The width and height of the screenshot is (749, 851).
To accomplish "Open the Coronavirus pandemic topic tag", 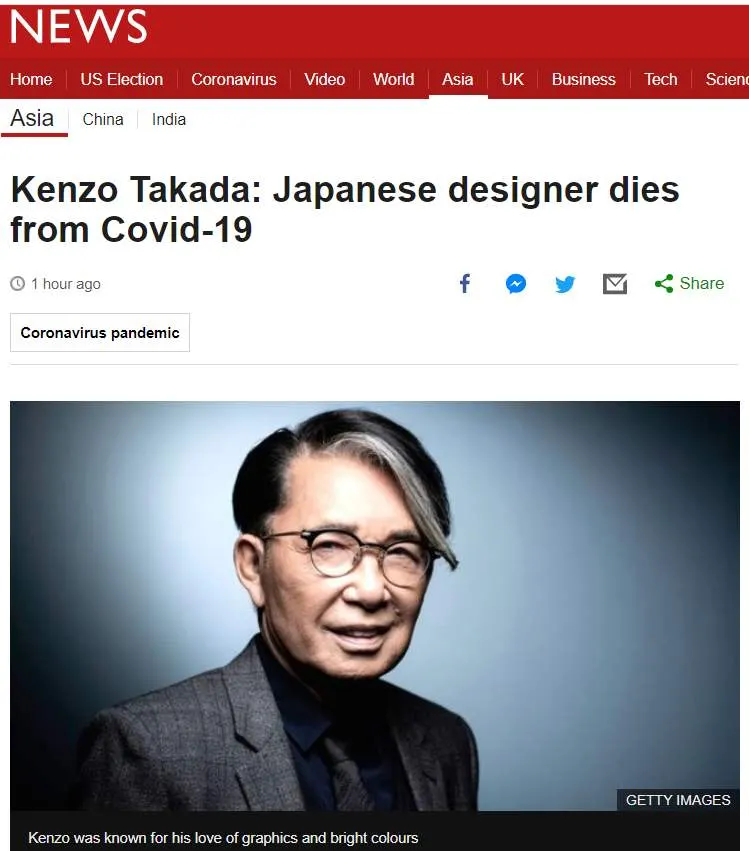I will click(x=100, y=332).
